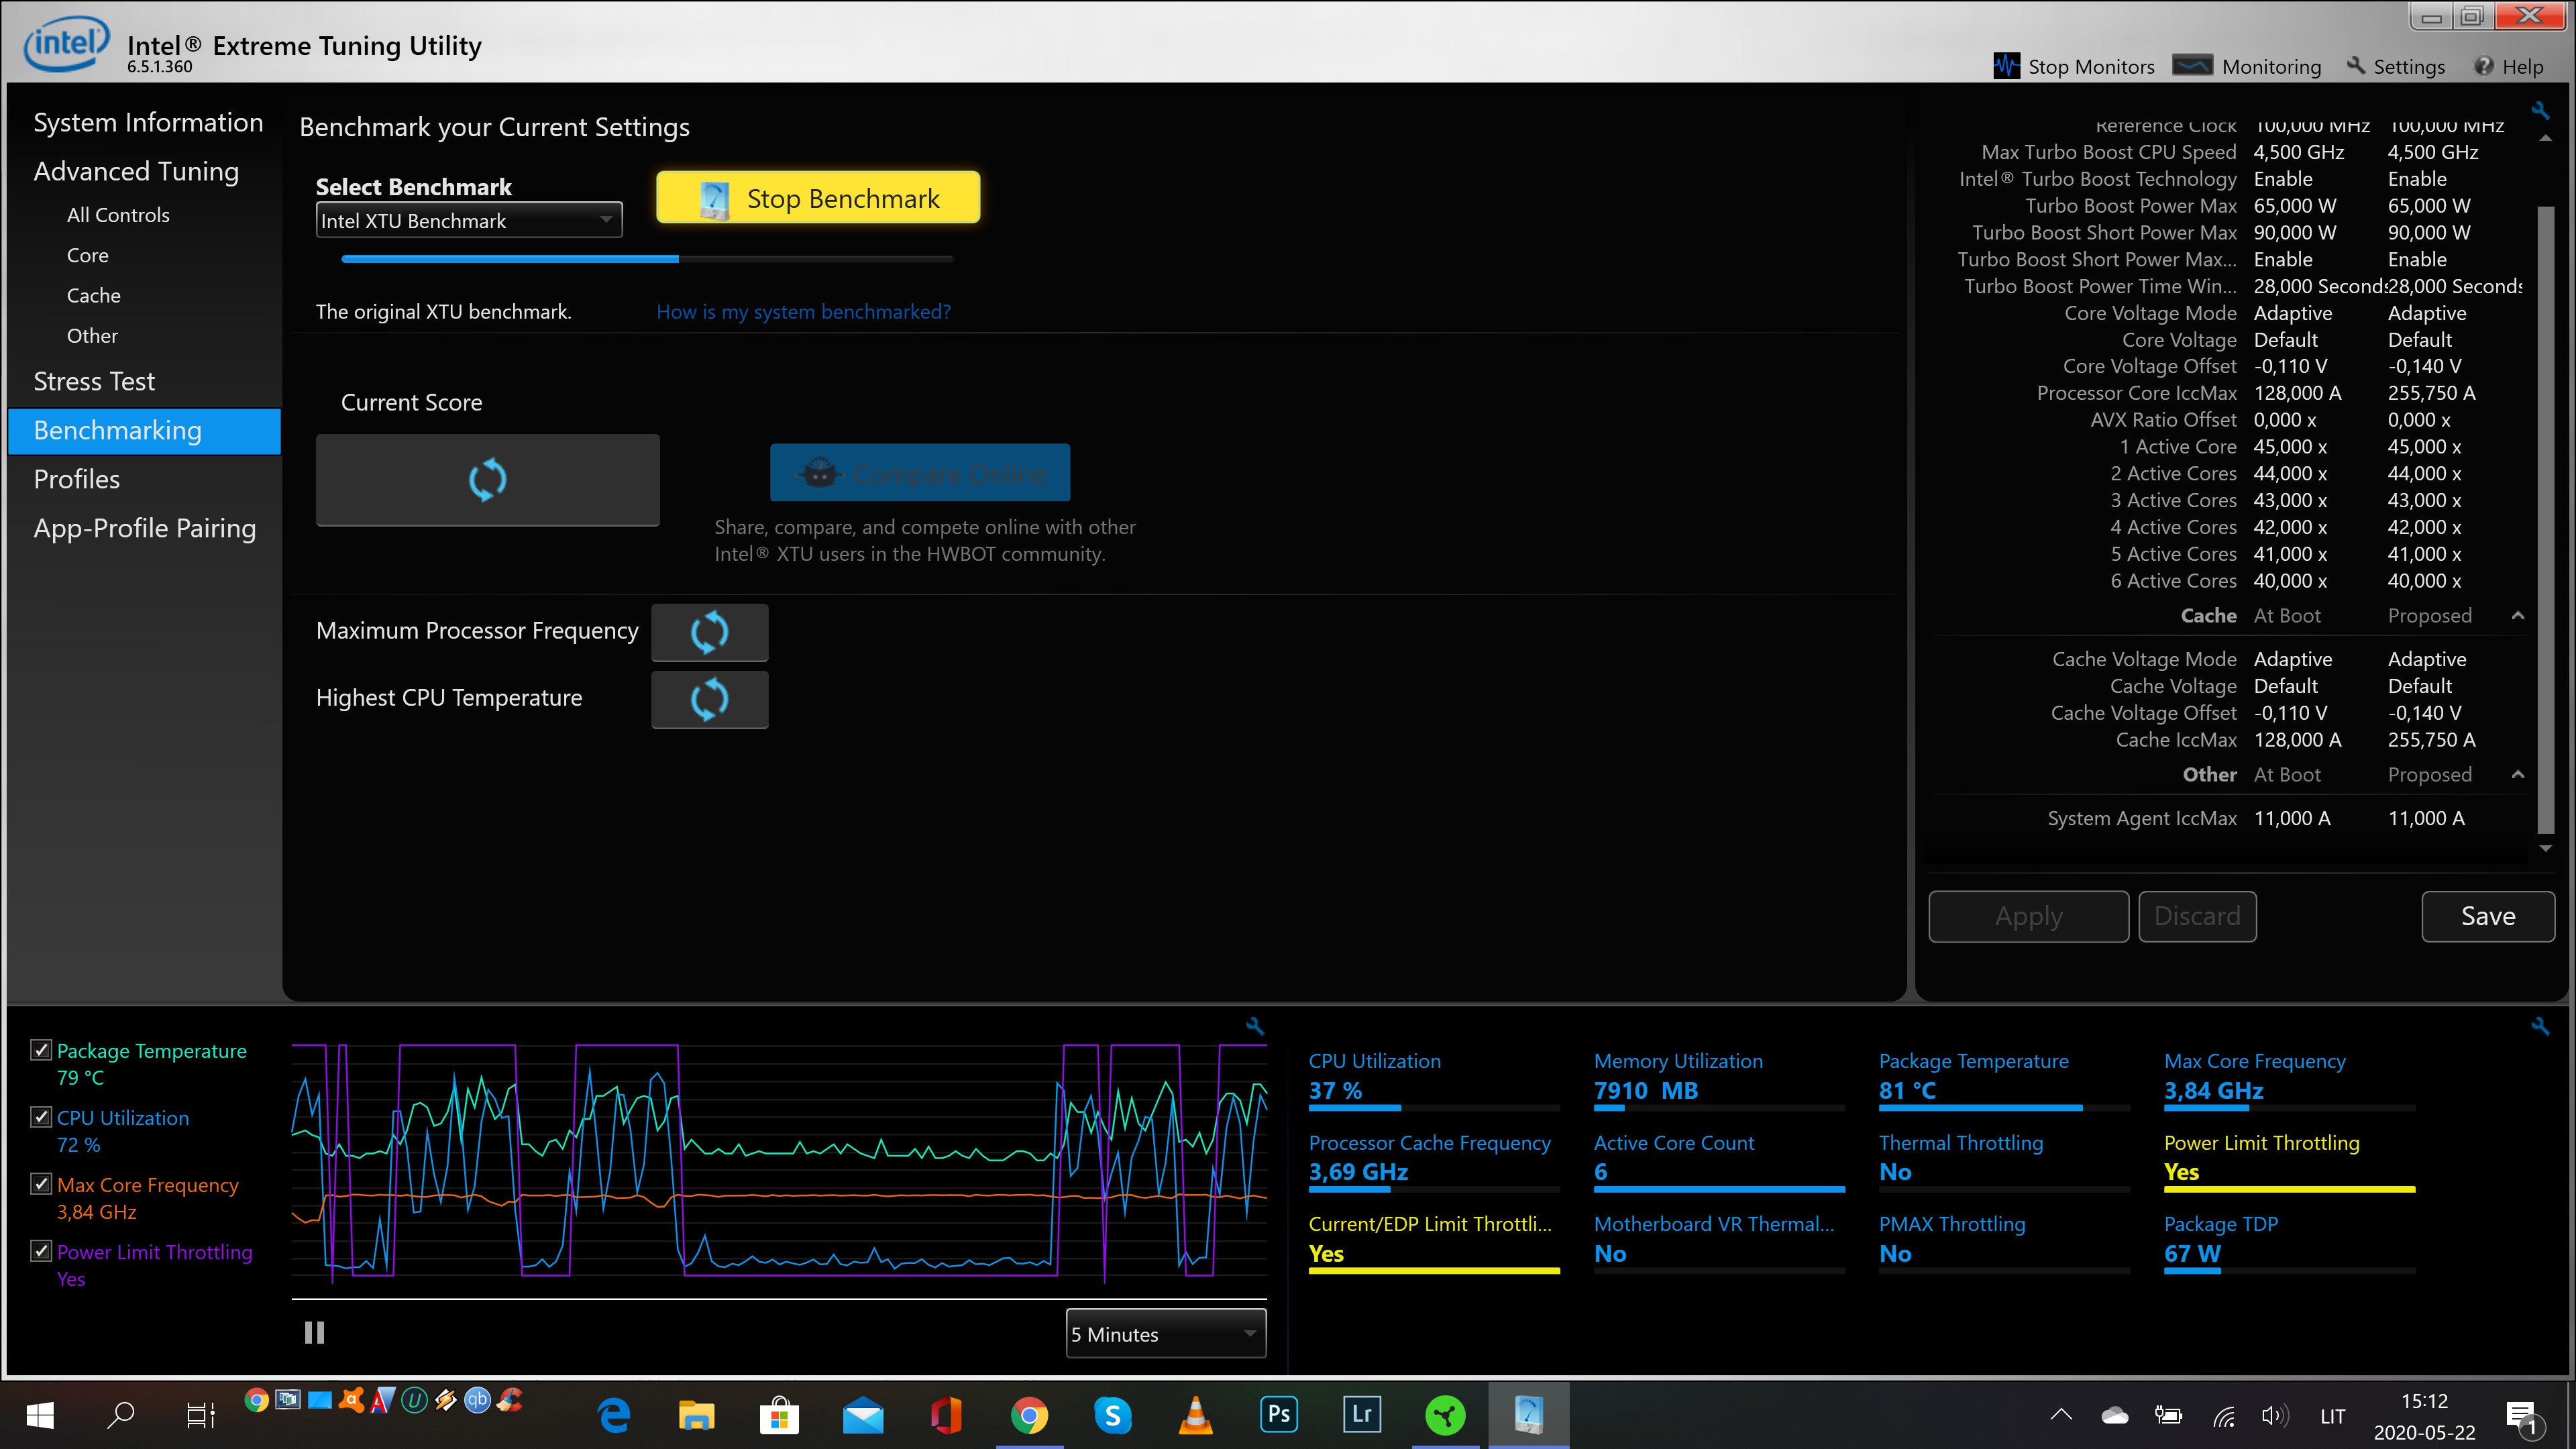Viewport: 2576px width, 1449px height.
Task: Click Intel XTU icon on the taskbar
Action: (x=1528, y=1415)
